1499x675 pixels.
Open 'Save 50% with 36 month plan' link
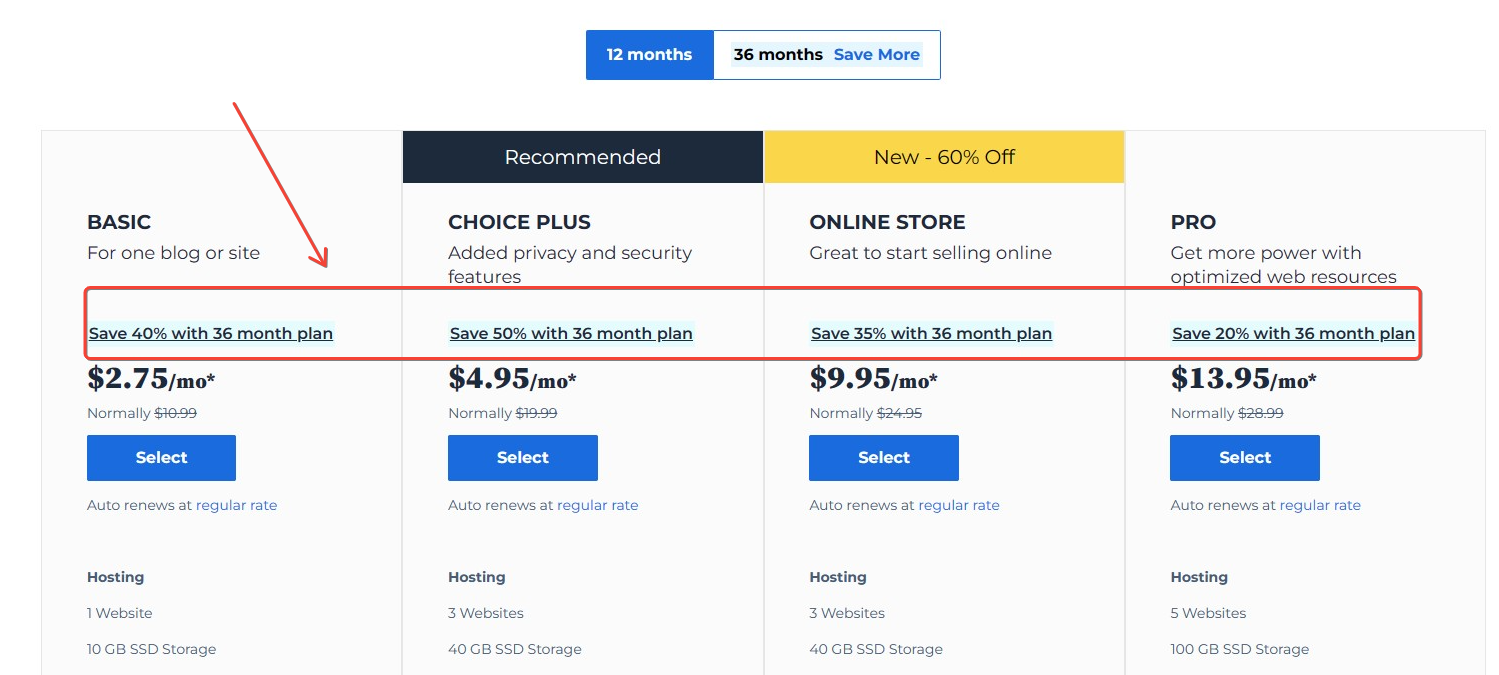point(571,334)
